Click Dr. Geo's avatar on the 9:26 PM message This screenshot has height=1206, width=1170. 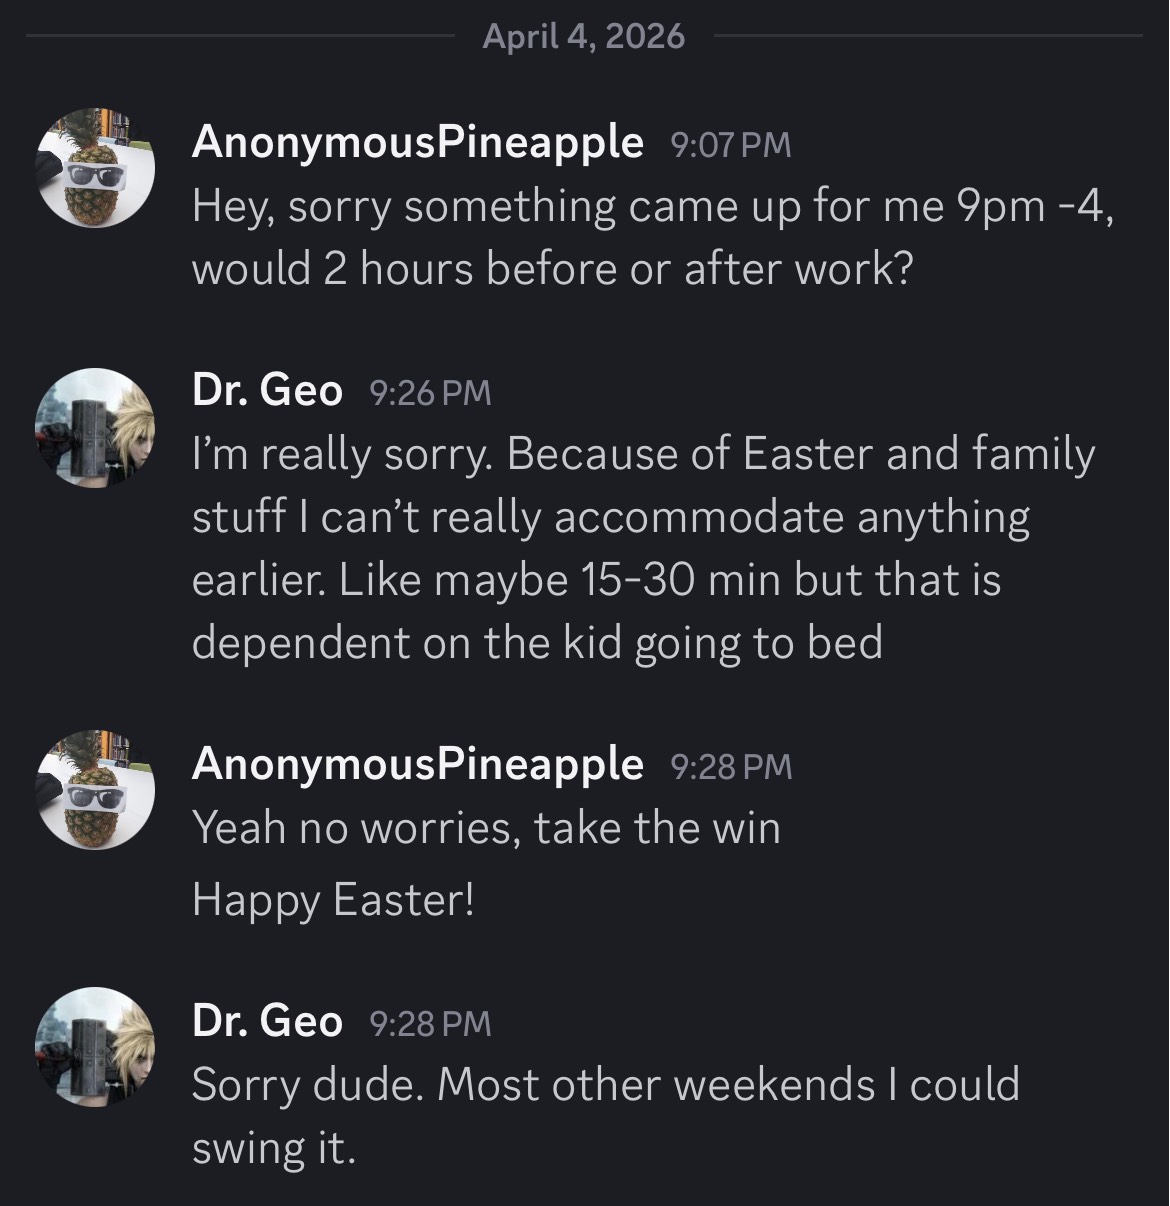[96, 428]
